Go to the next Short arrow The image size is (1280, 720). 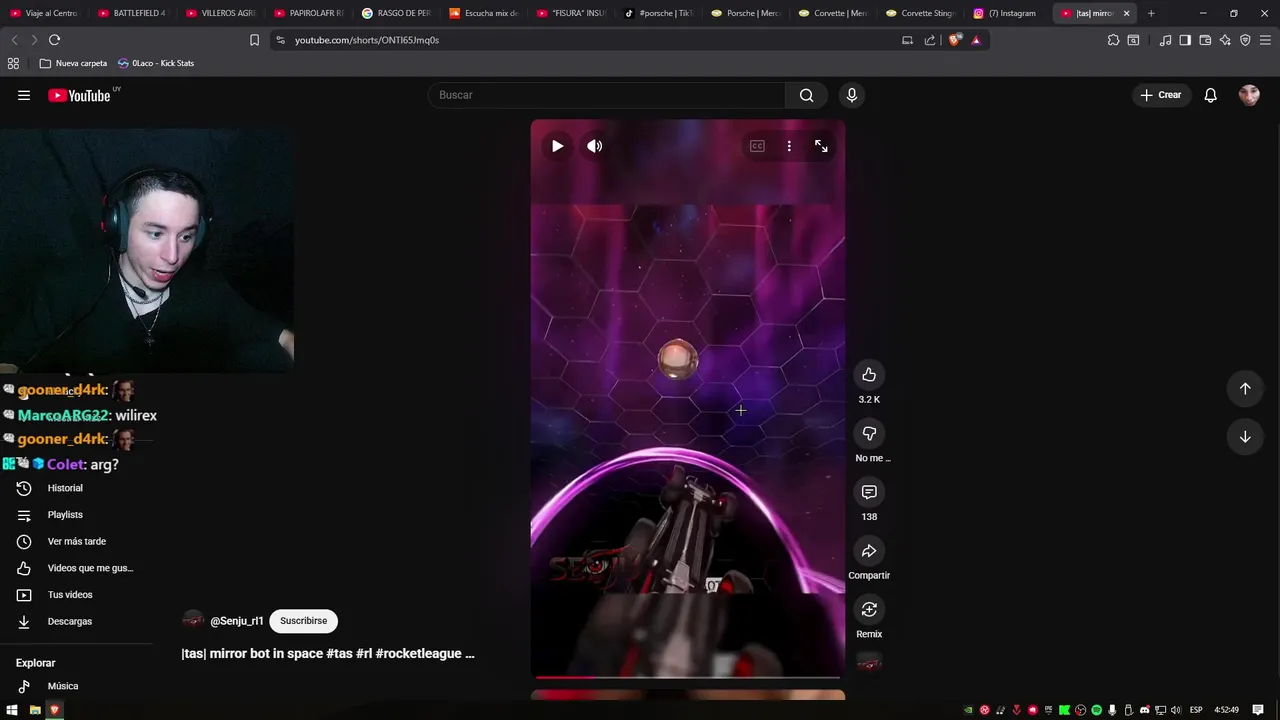pyautogui.click(x=1245, y=436)
